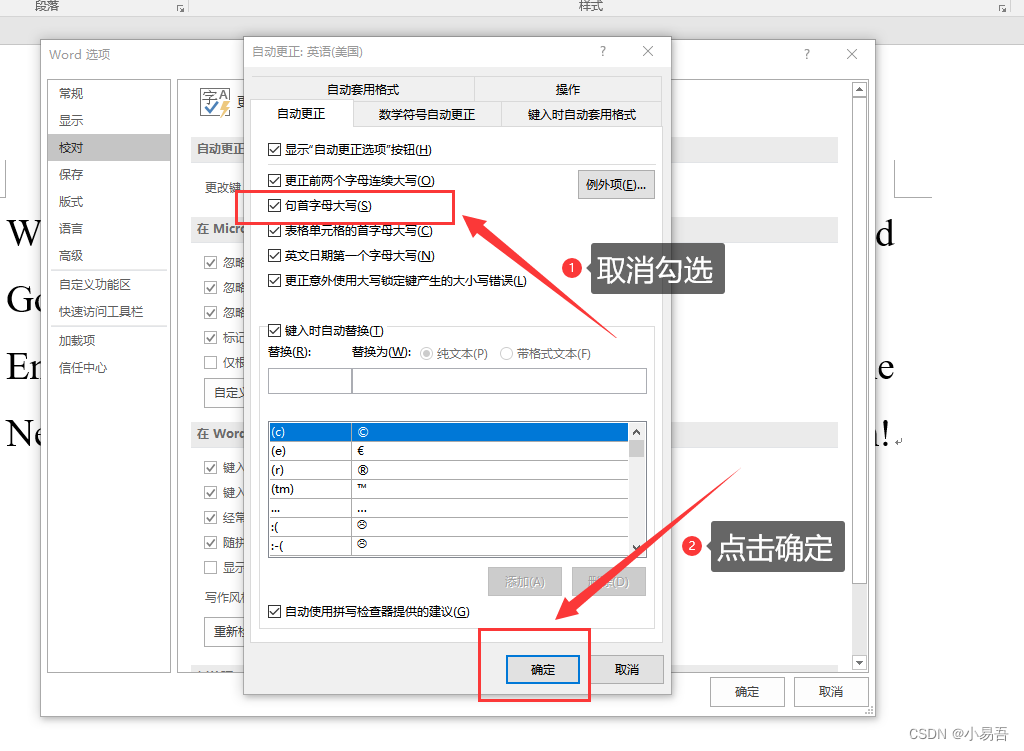Focus the 替换为 input field

tap(500, 381)
